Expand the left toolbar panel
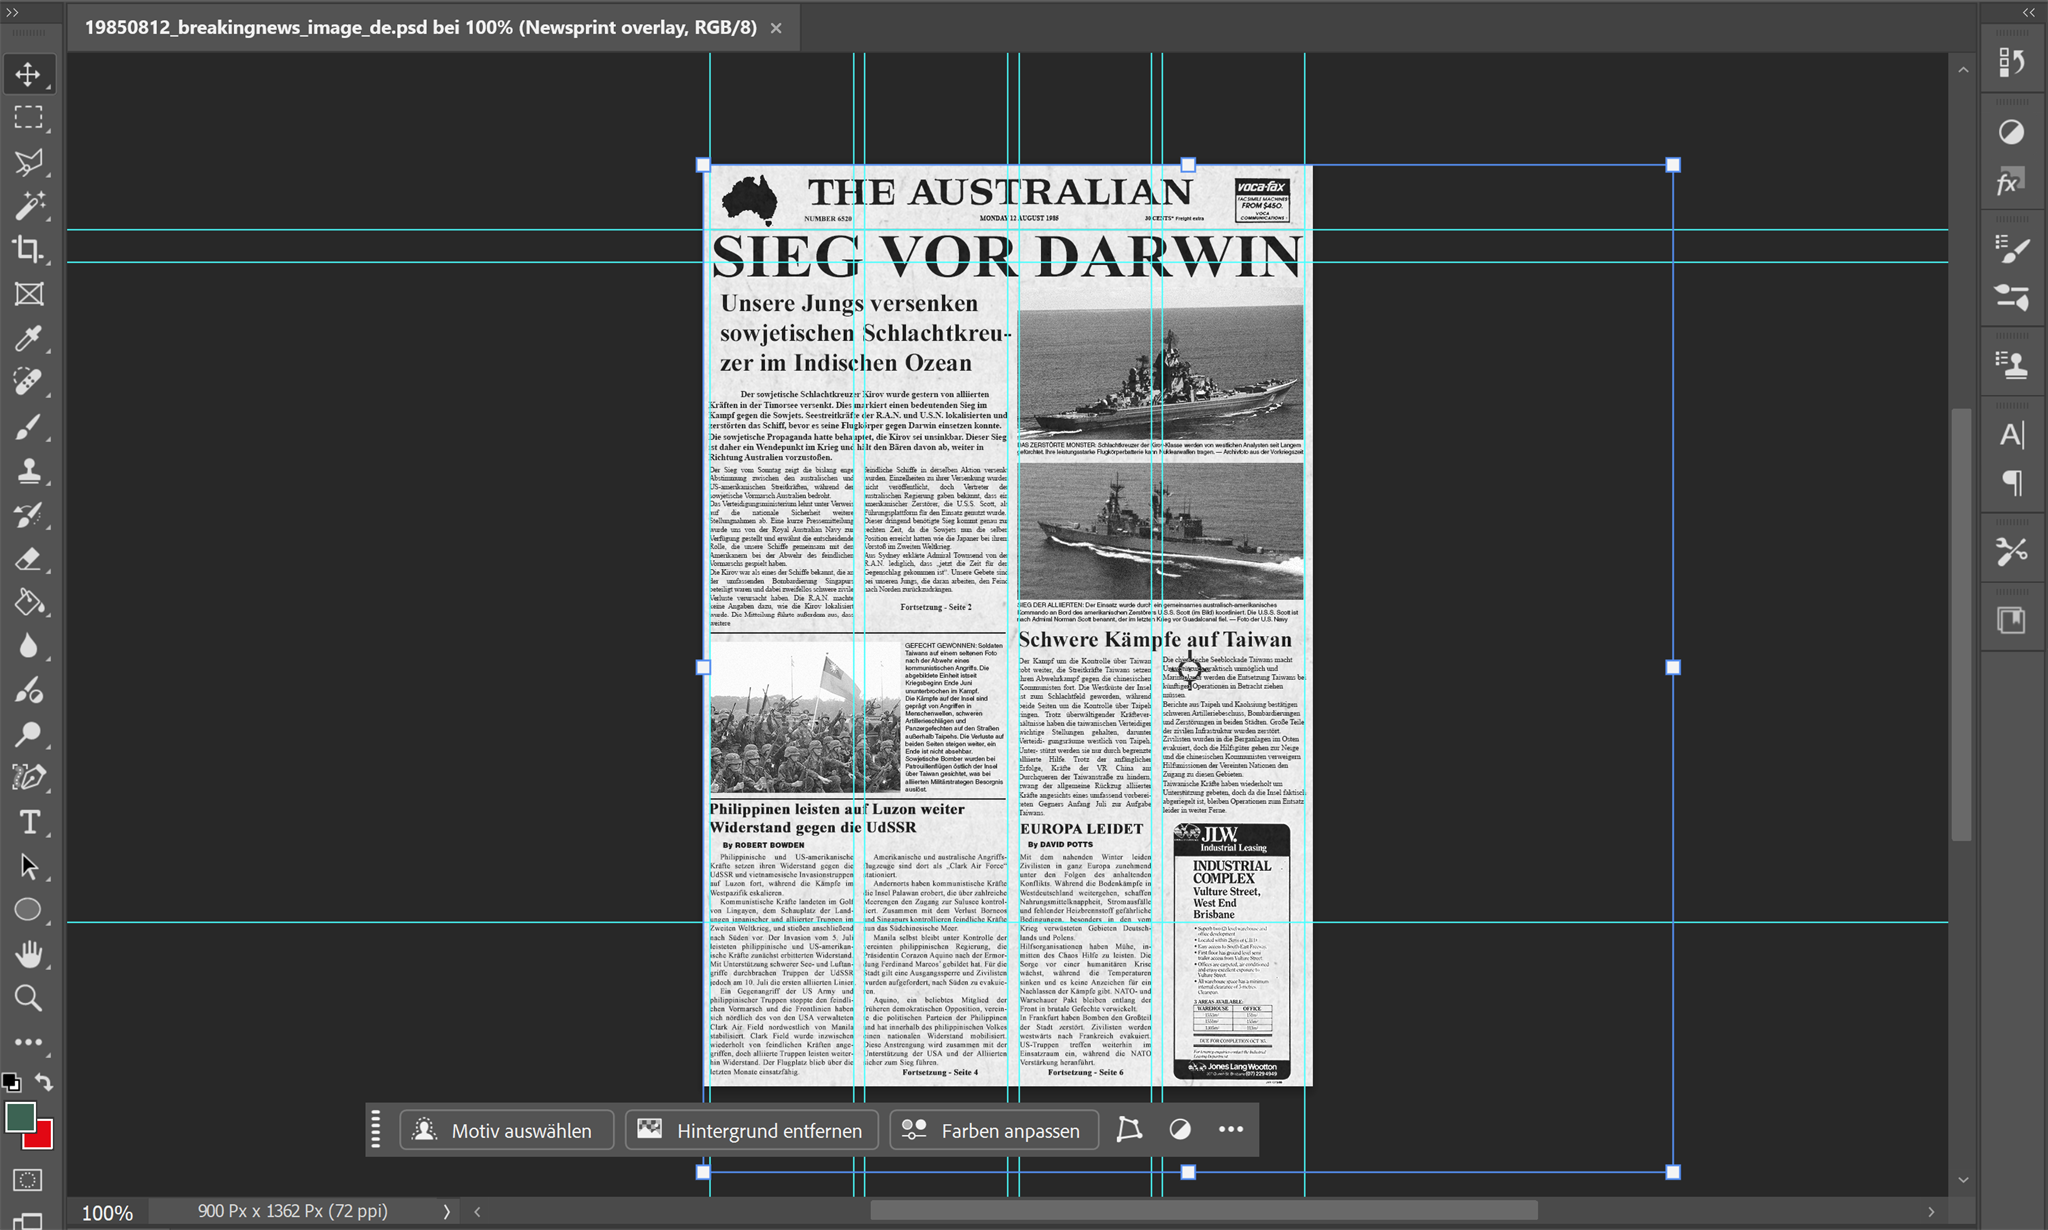This screenshot has height=1230, width=2048. [13, 12]
